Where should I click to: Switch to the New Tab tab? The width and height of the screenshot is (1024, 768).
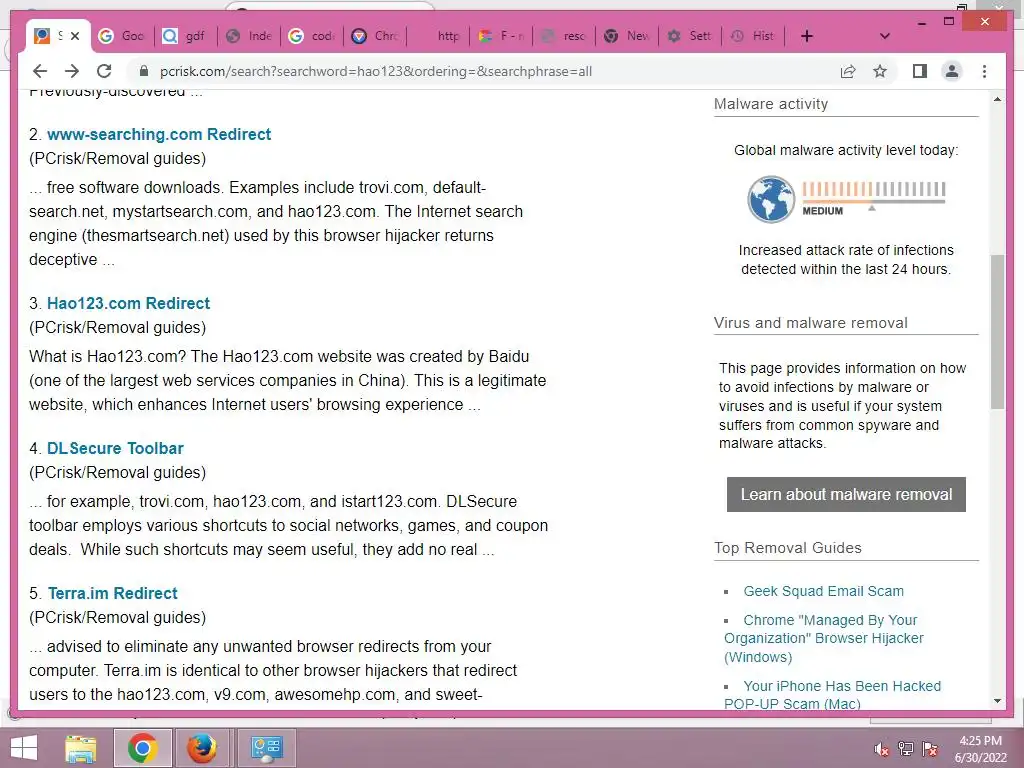(x=628, y=36)
